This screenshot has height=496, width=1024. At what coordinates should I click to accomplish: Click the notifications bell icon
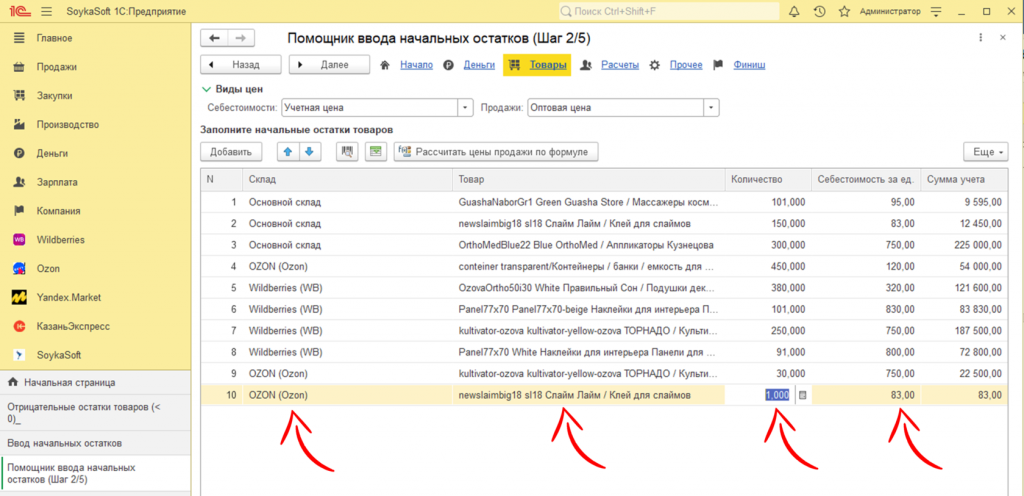point(795,12)
